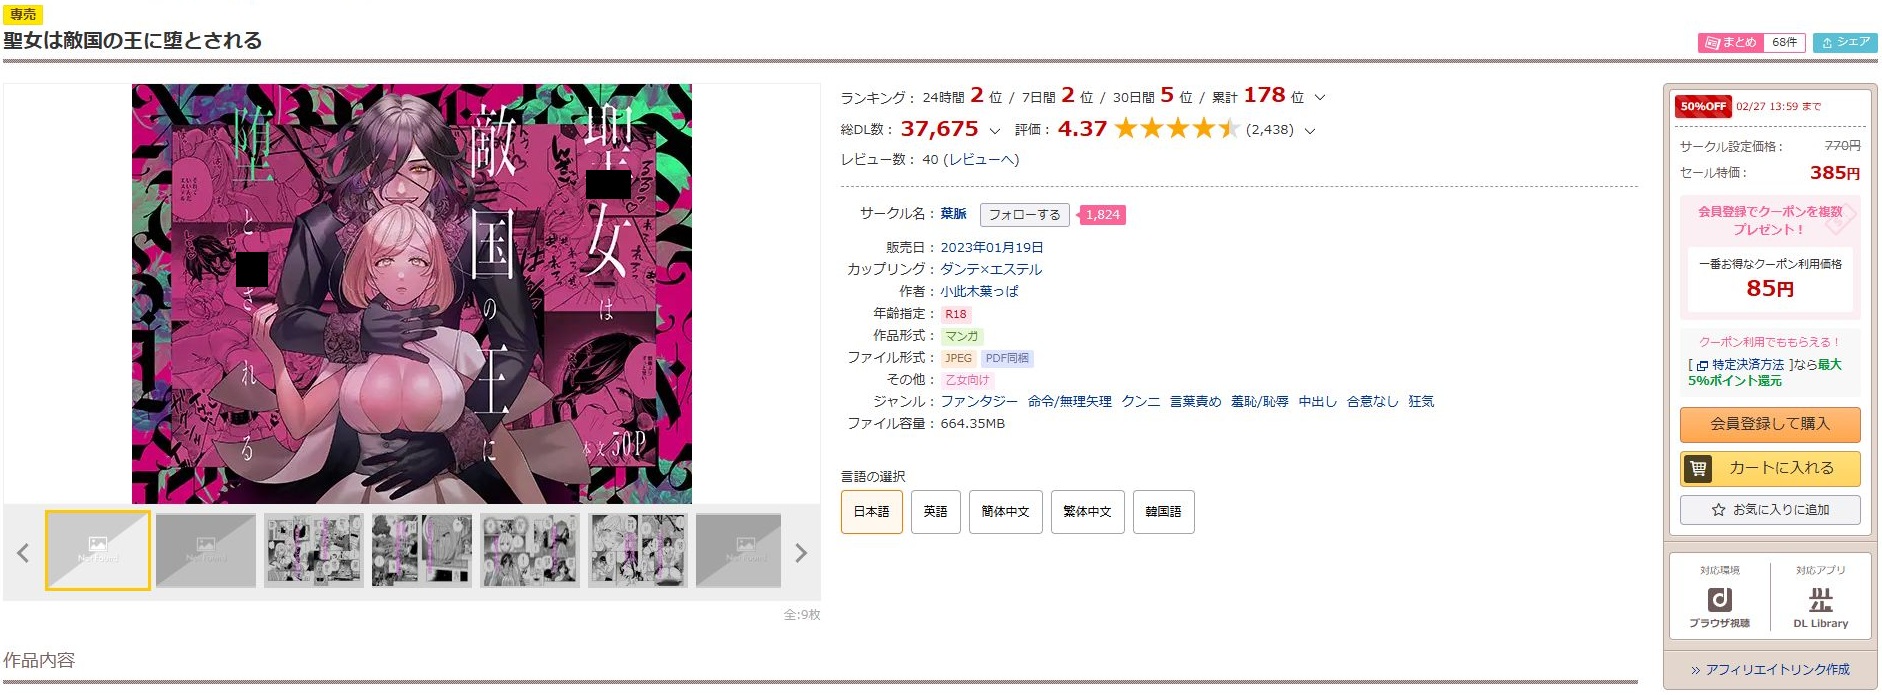The width and height of the screenshot is (1882, 695).
Task: Click the 会員登録して購入 button
Action: point(1770,424)
